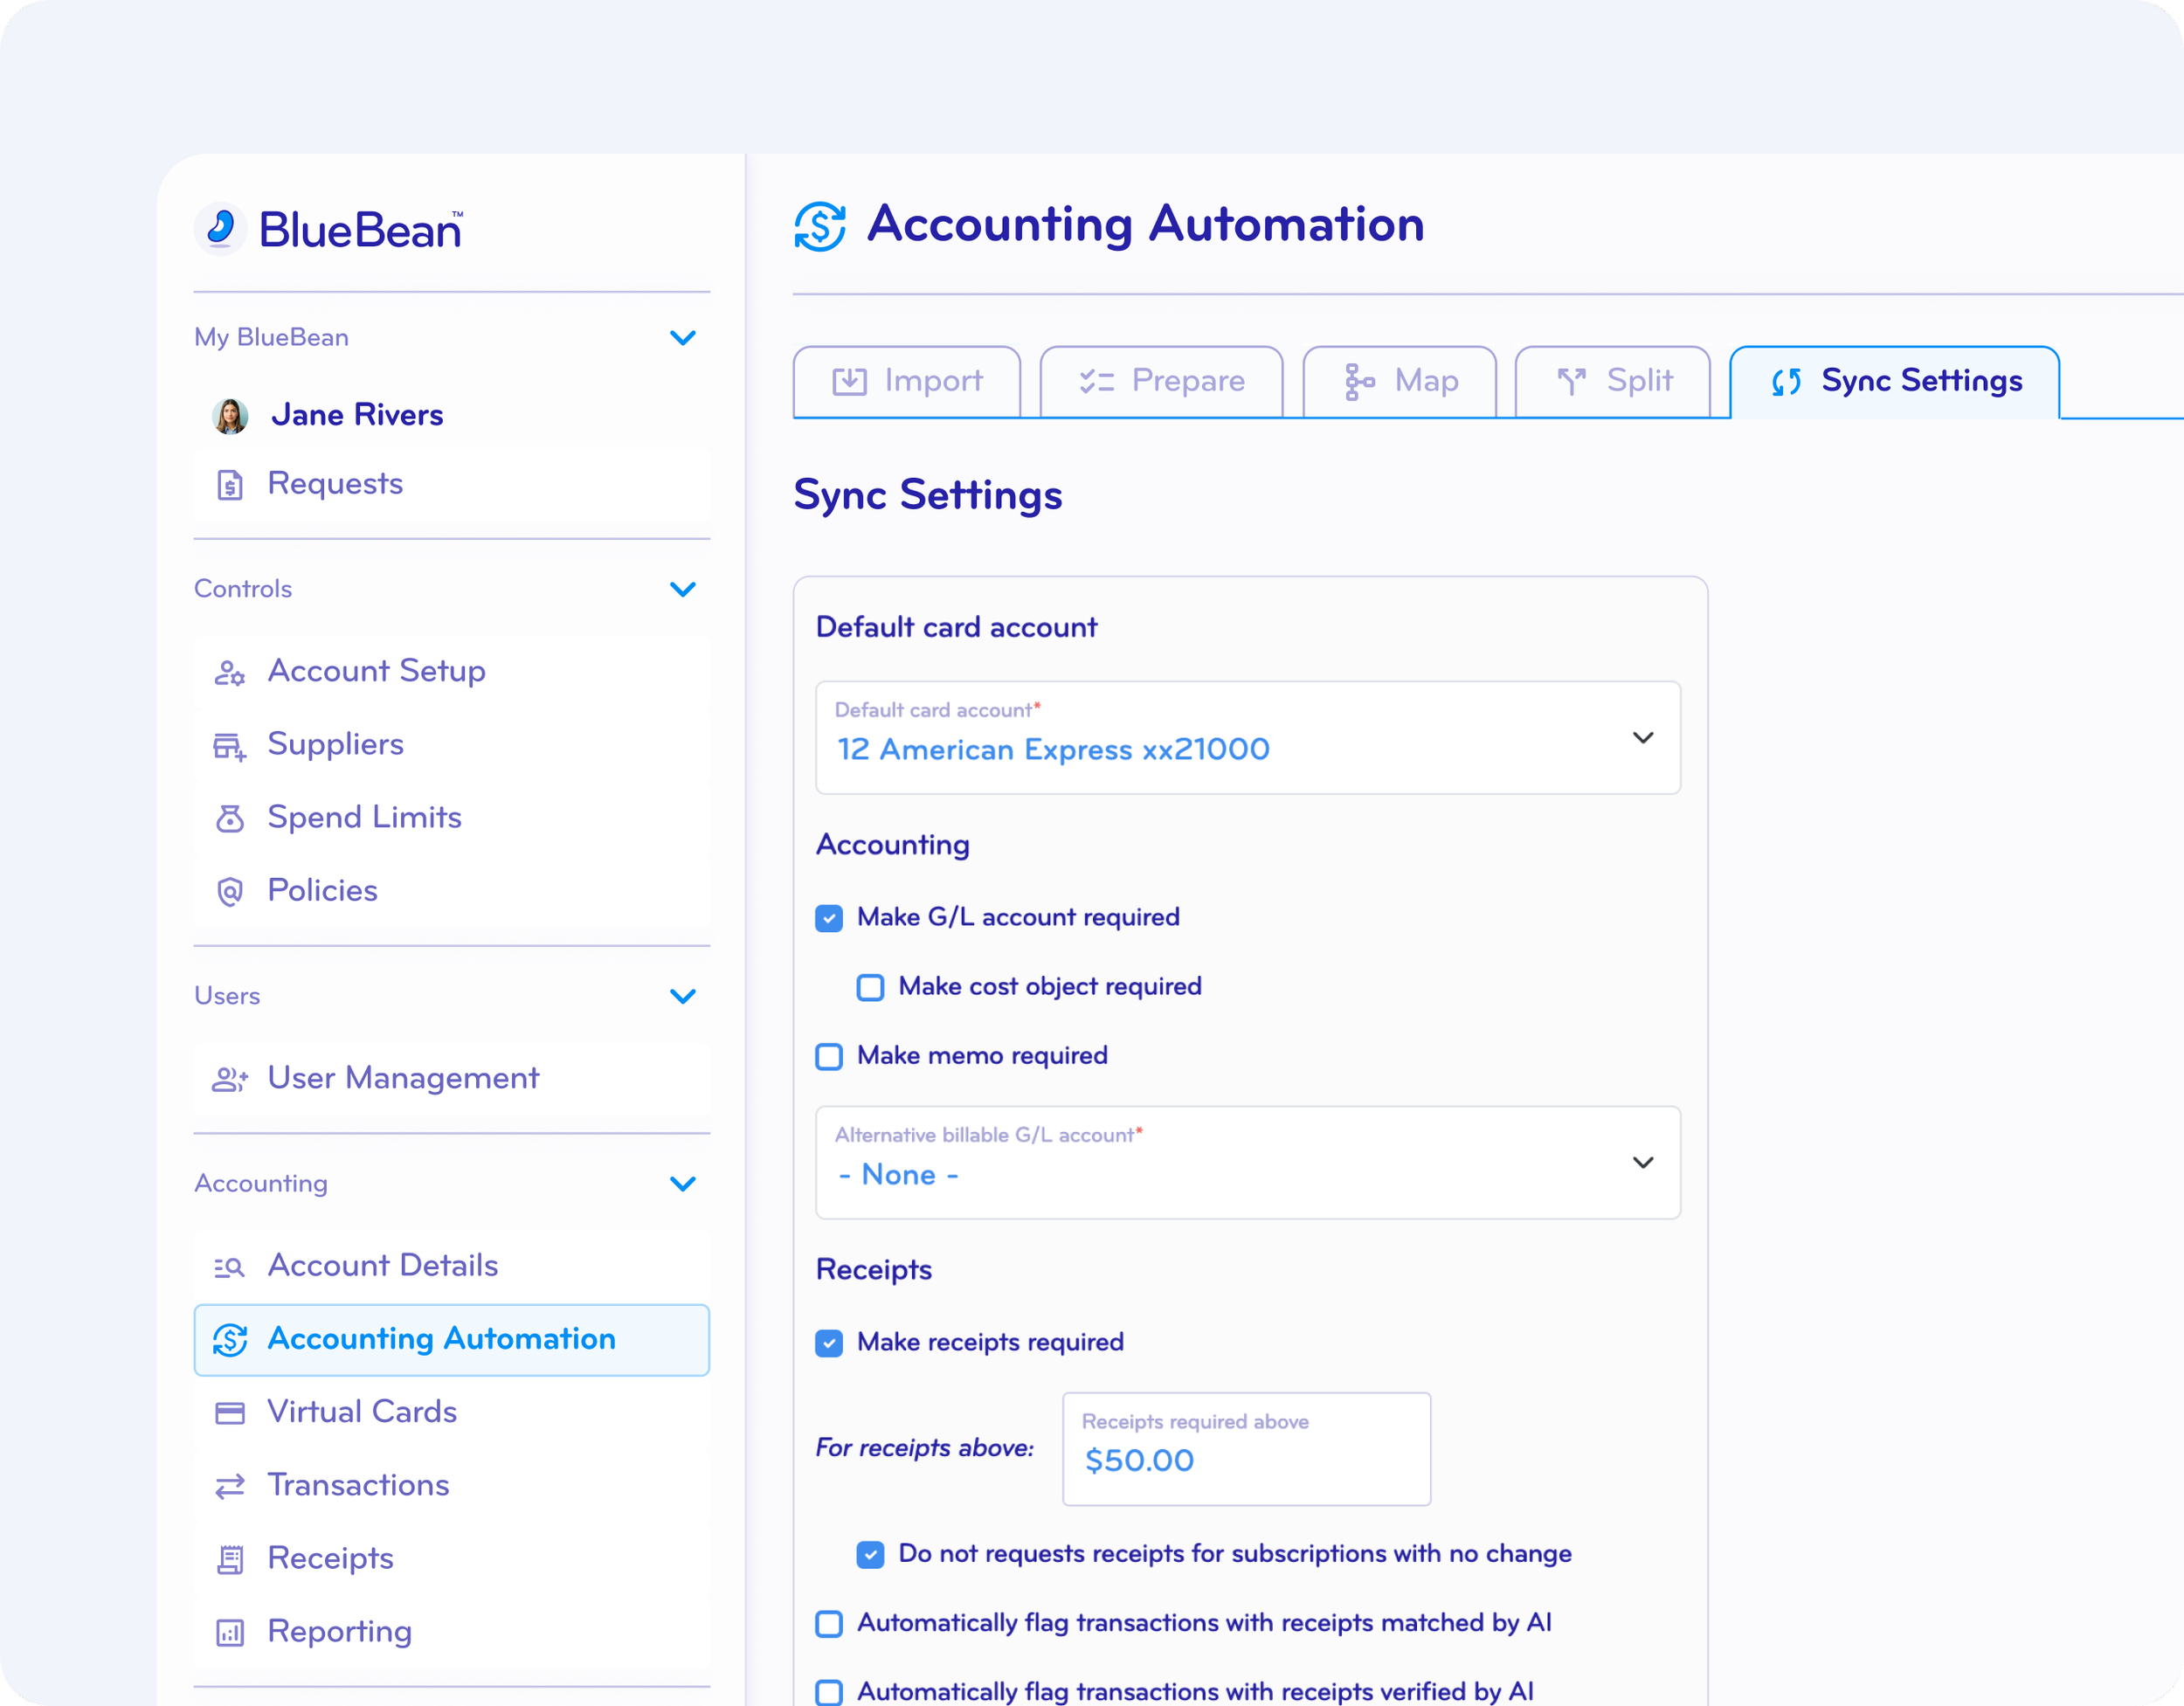2184x1706 pixels.
Task: Open User Management
Action: click(x=403, y=1078)
